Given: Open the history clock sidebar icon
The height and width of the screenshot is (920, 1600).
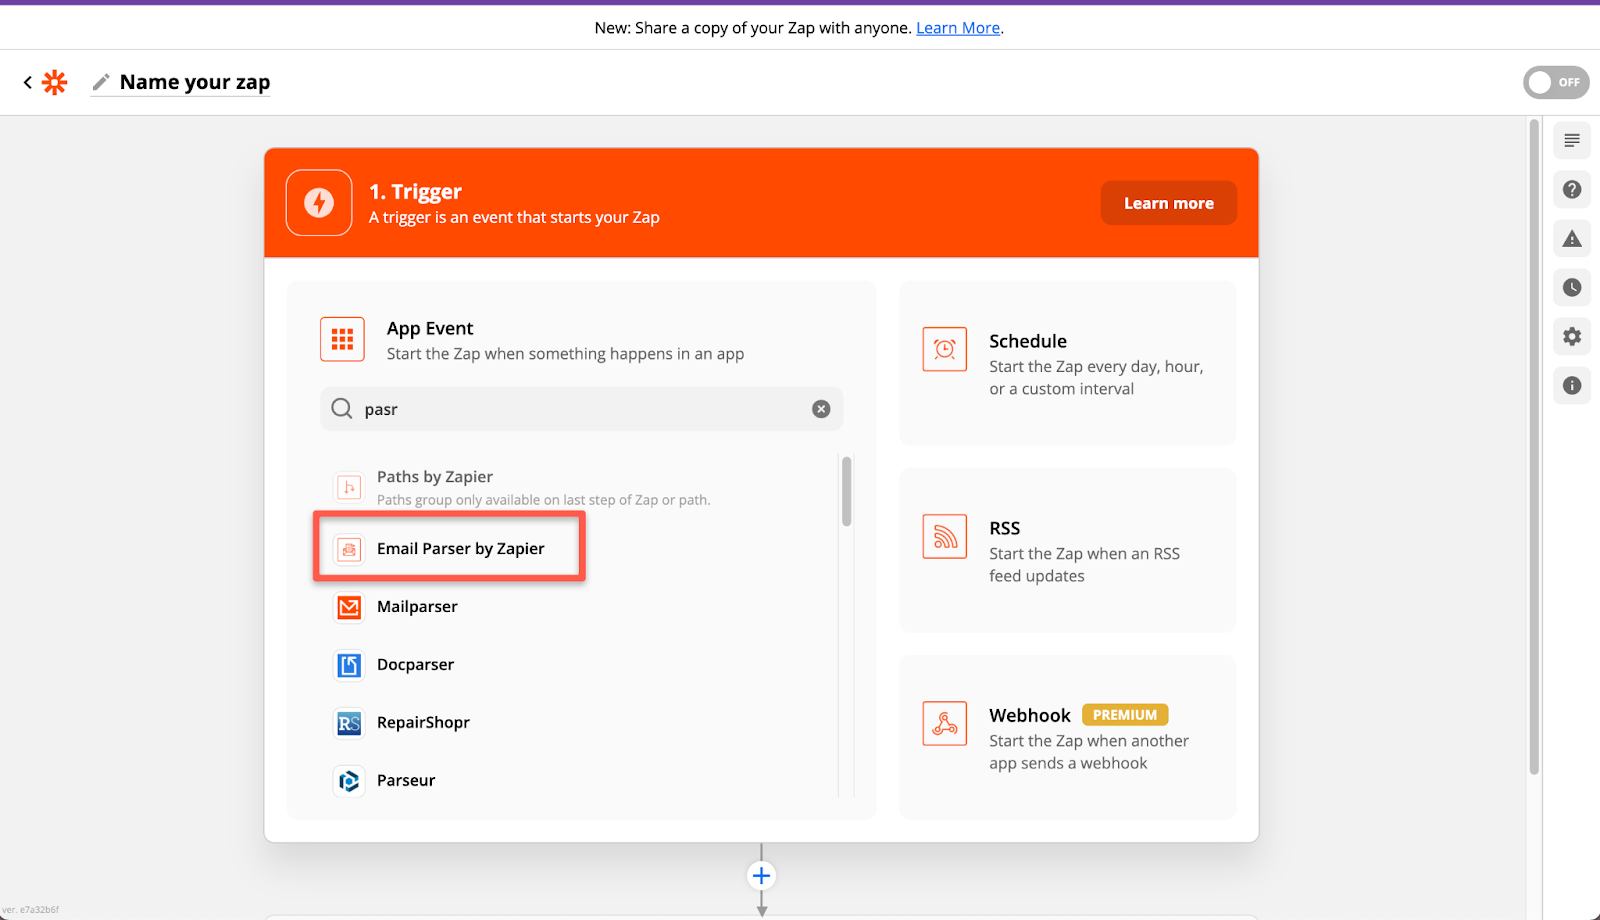Looking at the screenshot, I should 1572,287.
